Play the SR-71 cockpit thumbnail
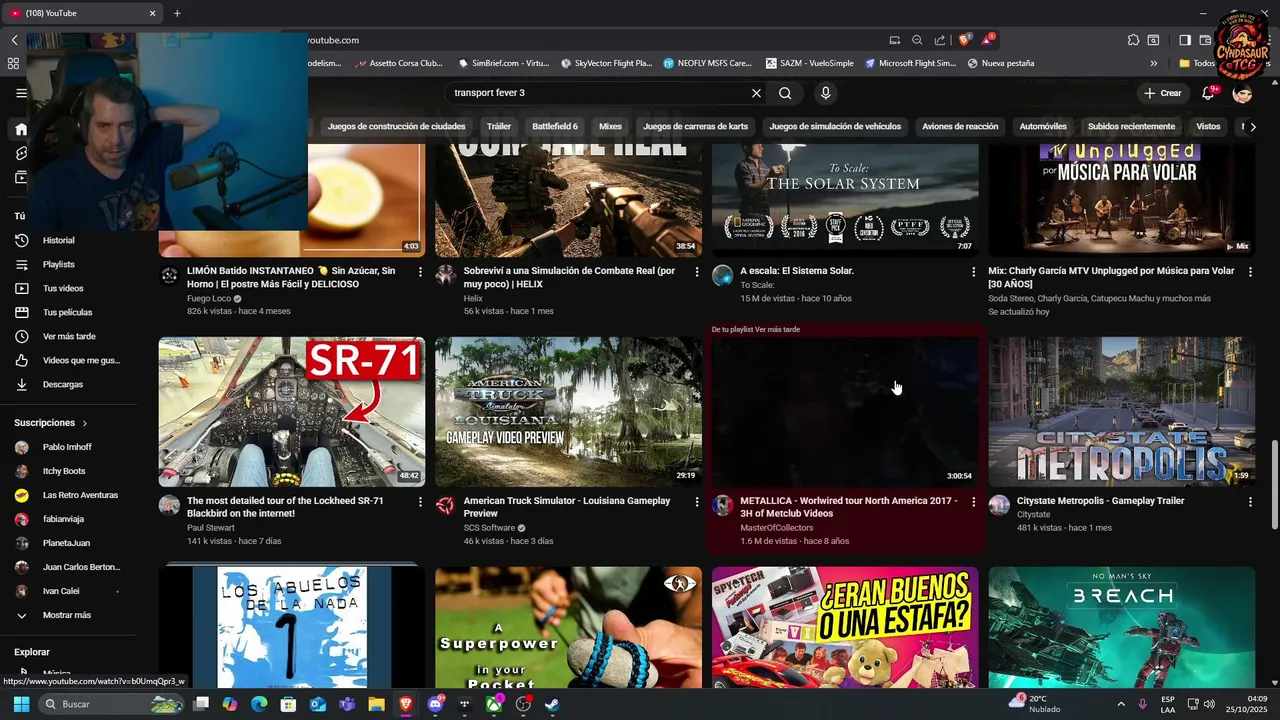 pos(292,411)
